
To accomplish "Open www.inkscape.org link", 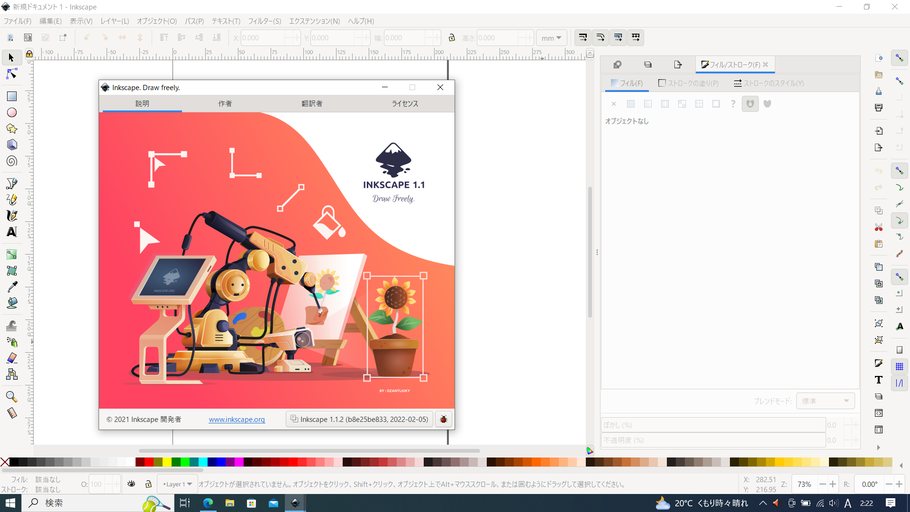I will click(x=237, y=419).
